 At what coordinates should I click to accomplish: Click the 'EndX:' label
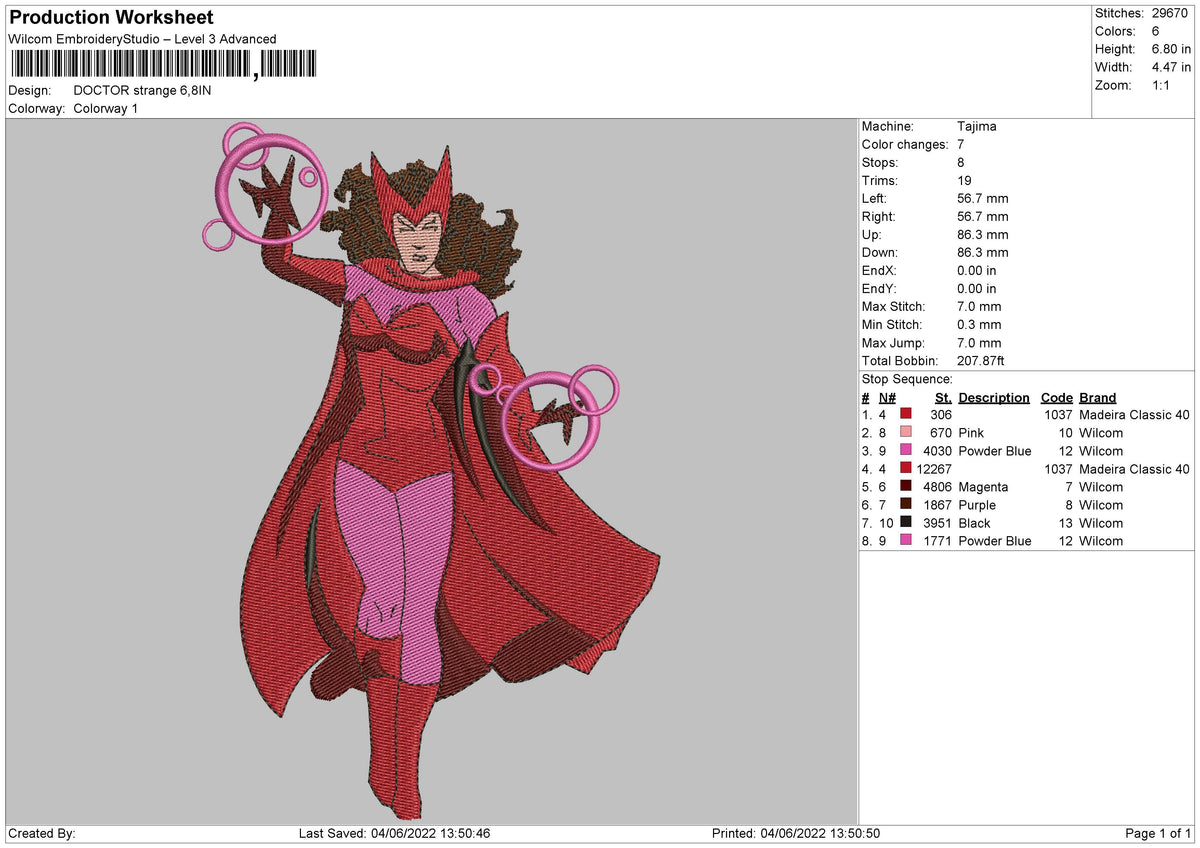click(x=880, y=270)
